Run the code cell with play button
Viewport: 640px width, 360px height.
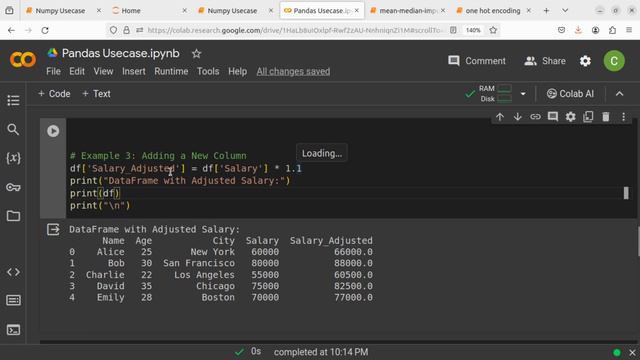tap(53, 131)
